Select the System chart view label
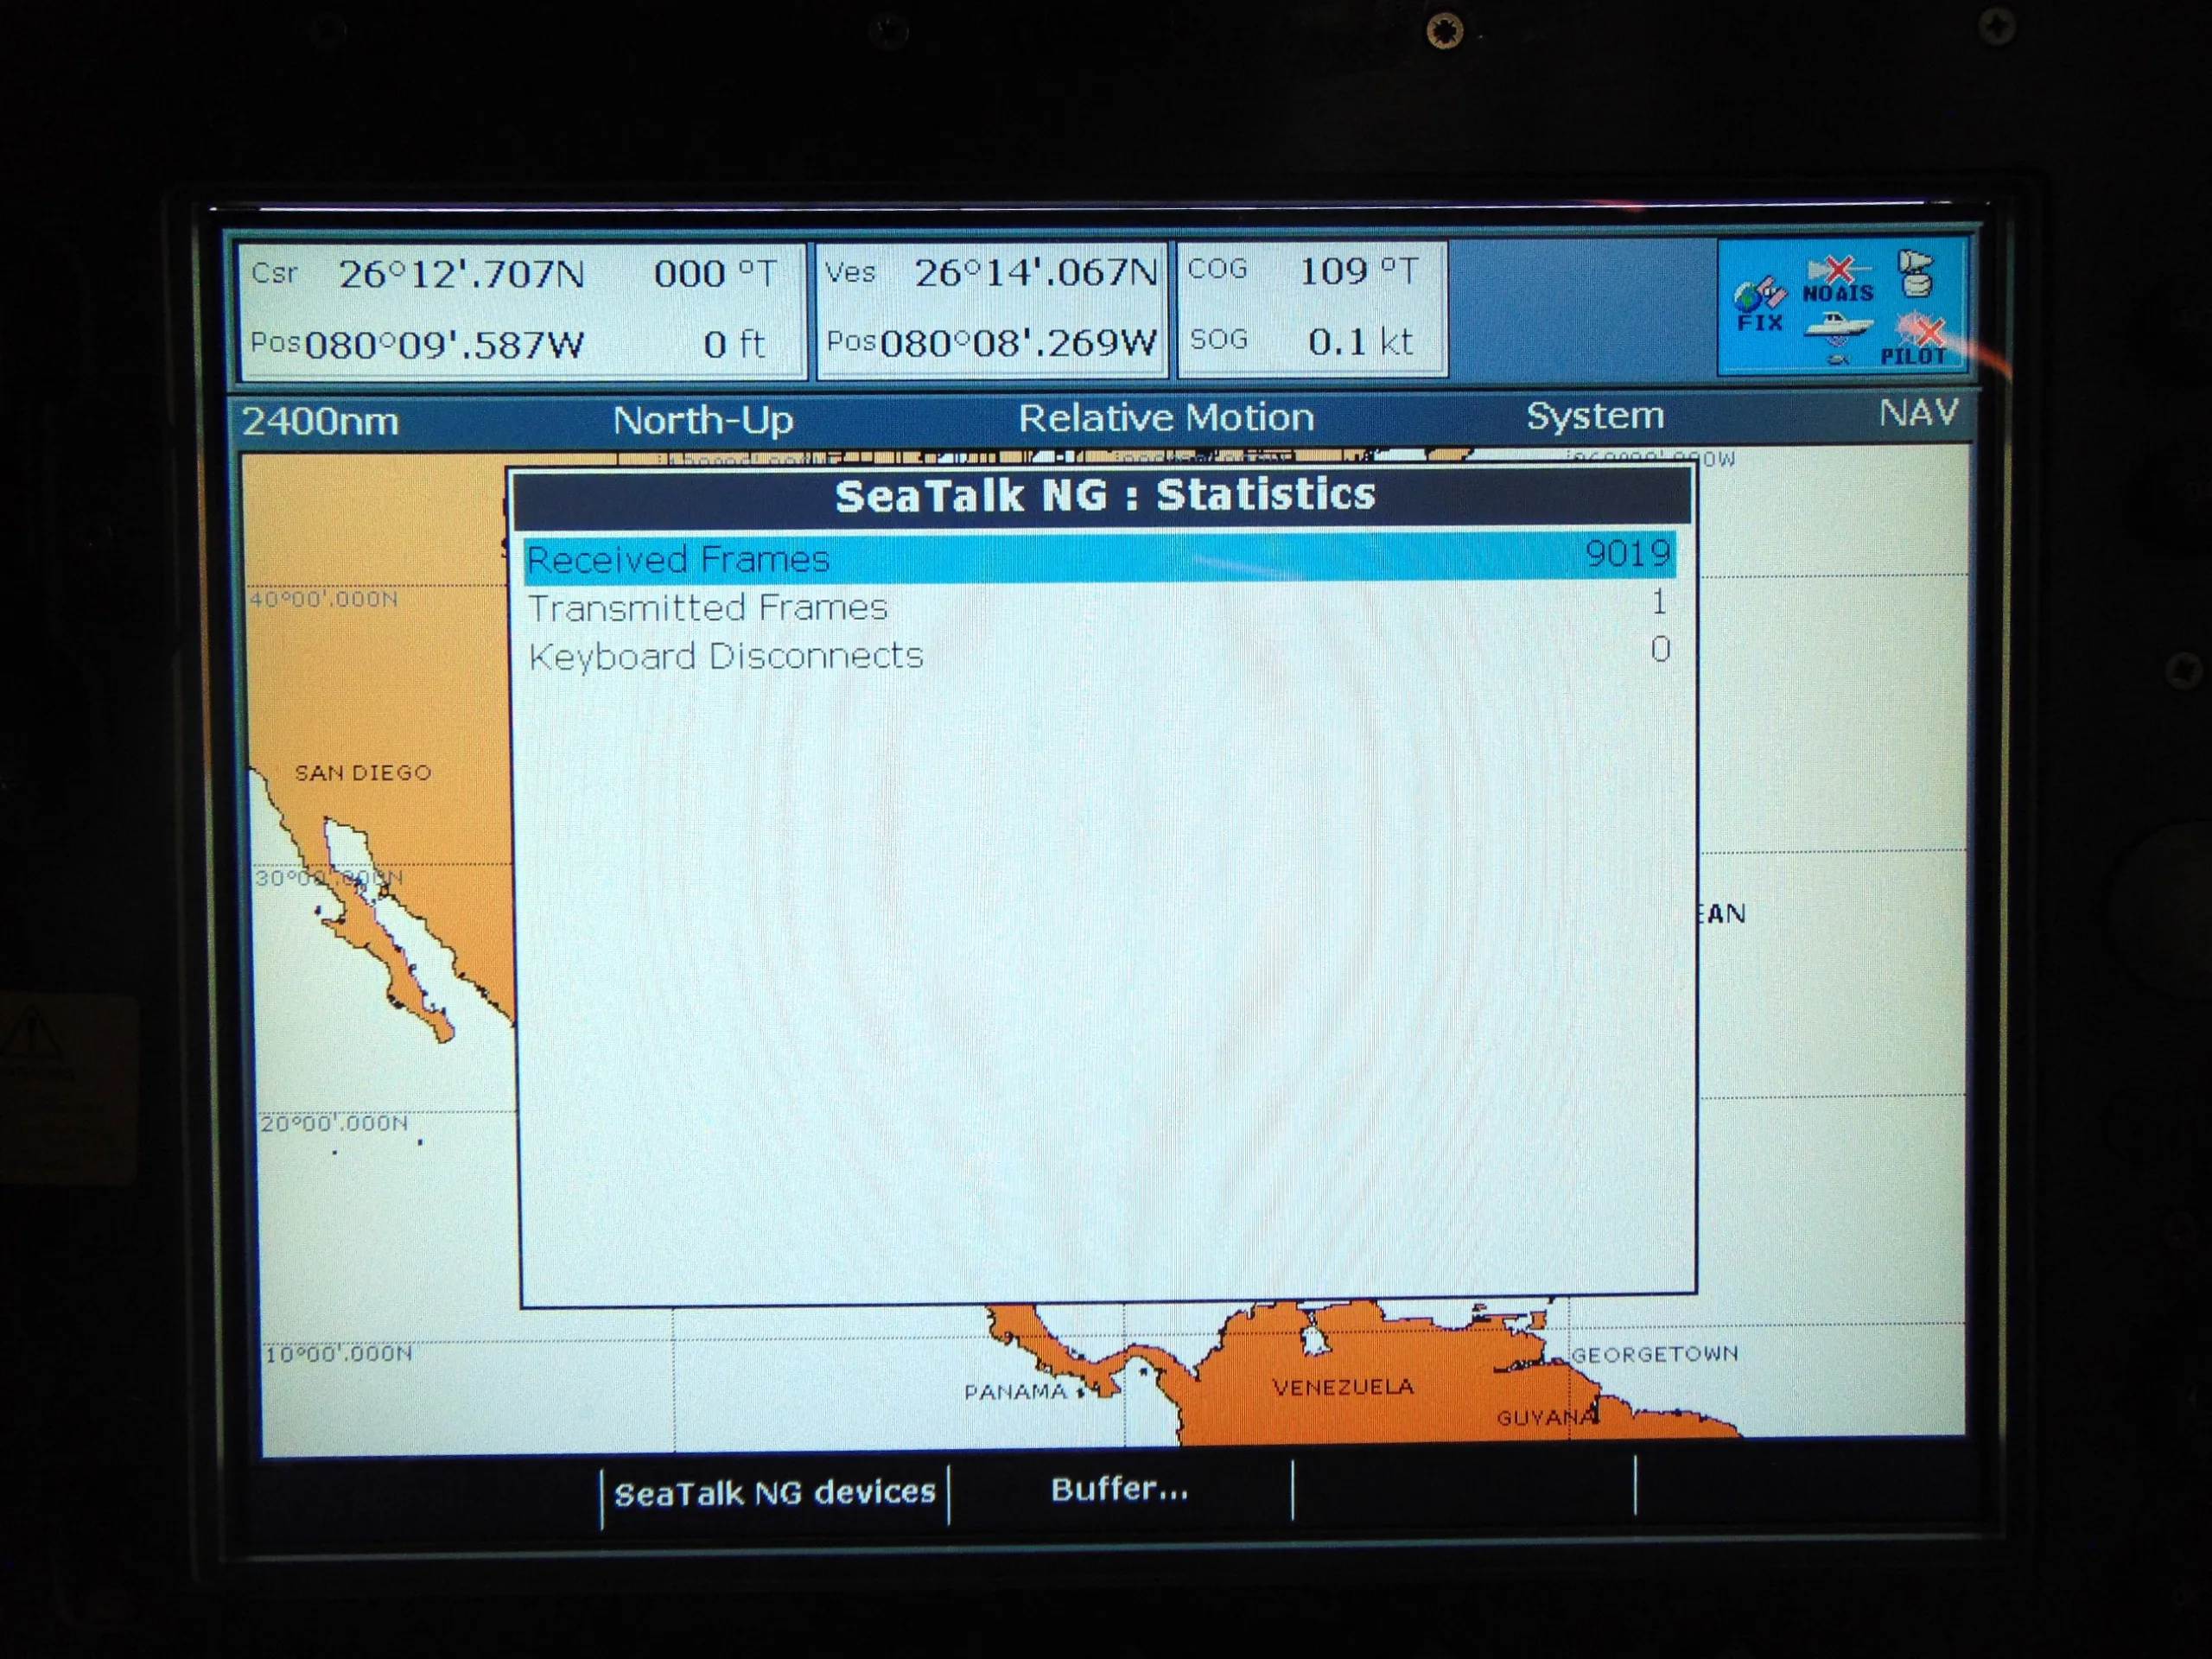This screenshot has height=1659, width=2212. click(1595, 415)
